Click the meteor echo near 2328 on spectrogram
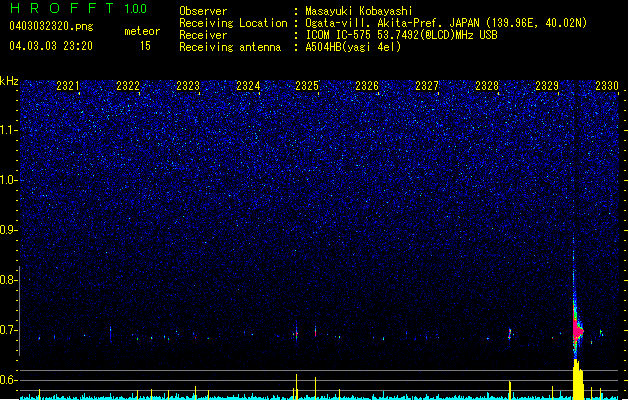 pos(510,333)
